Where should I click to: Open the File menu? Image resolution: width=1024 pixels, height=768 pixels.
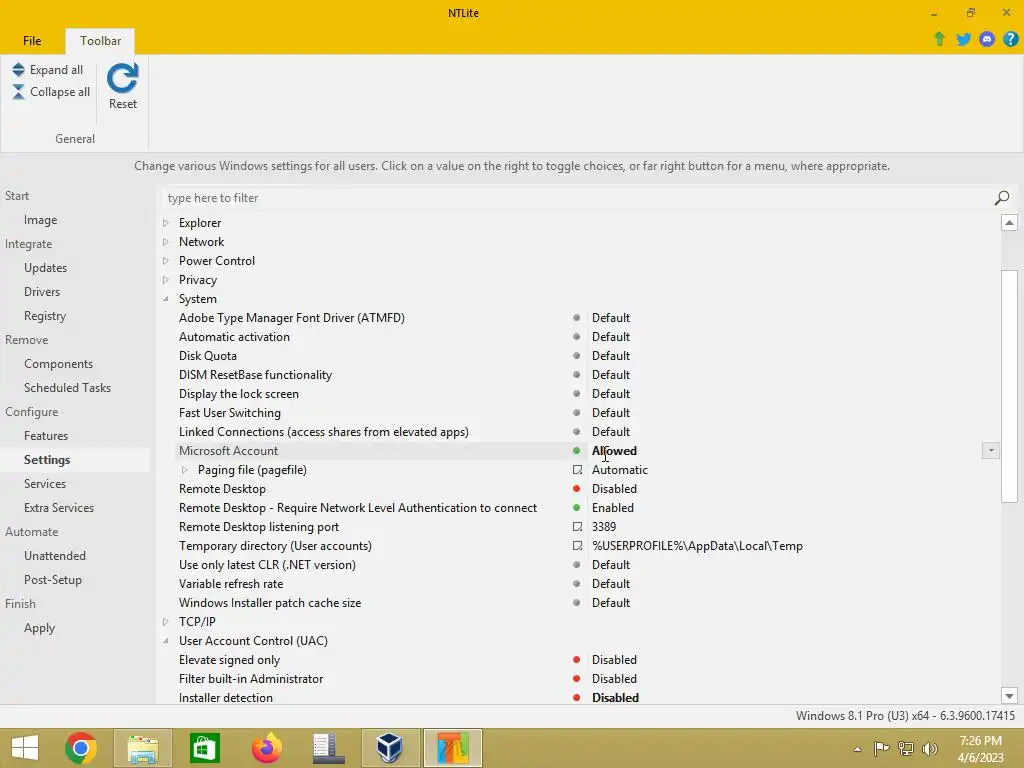(x=32, y=40)
